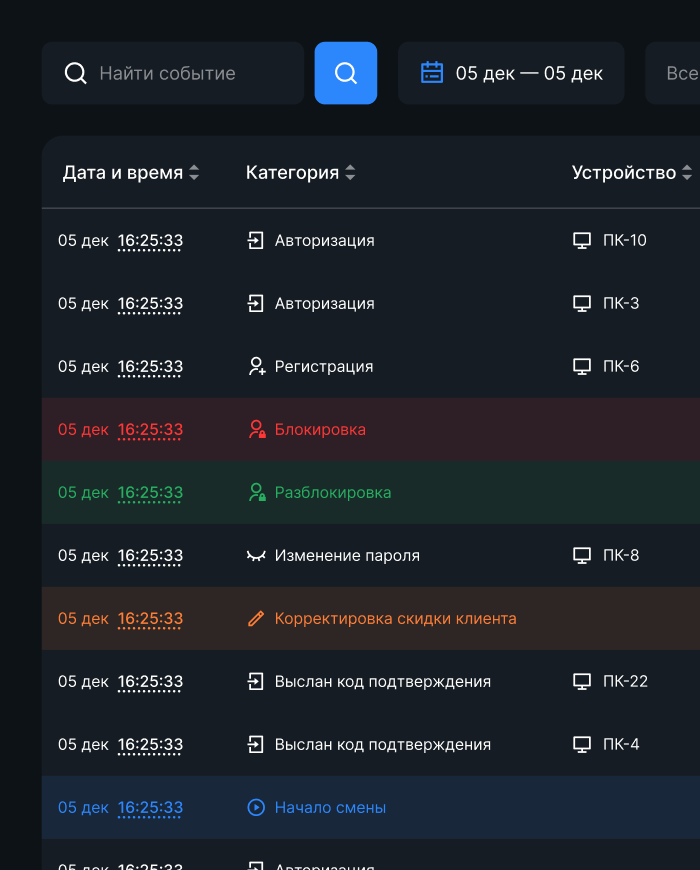Click the underlined time in the Блокировка row
Viewport: 700px width, 870px height.
click(150, 430)
